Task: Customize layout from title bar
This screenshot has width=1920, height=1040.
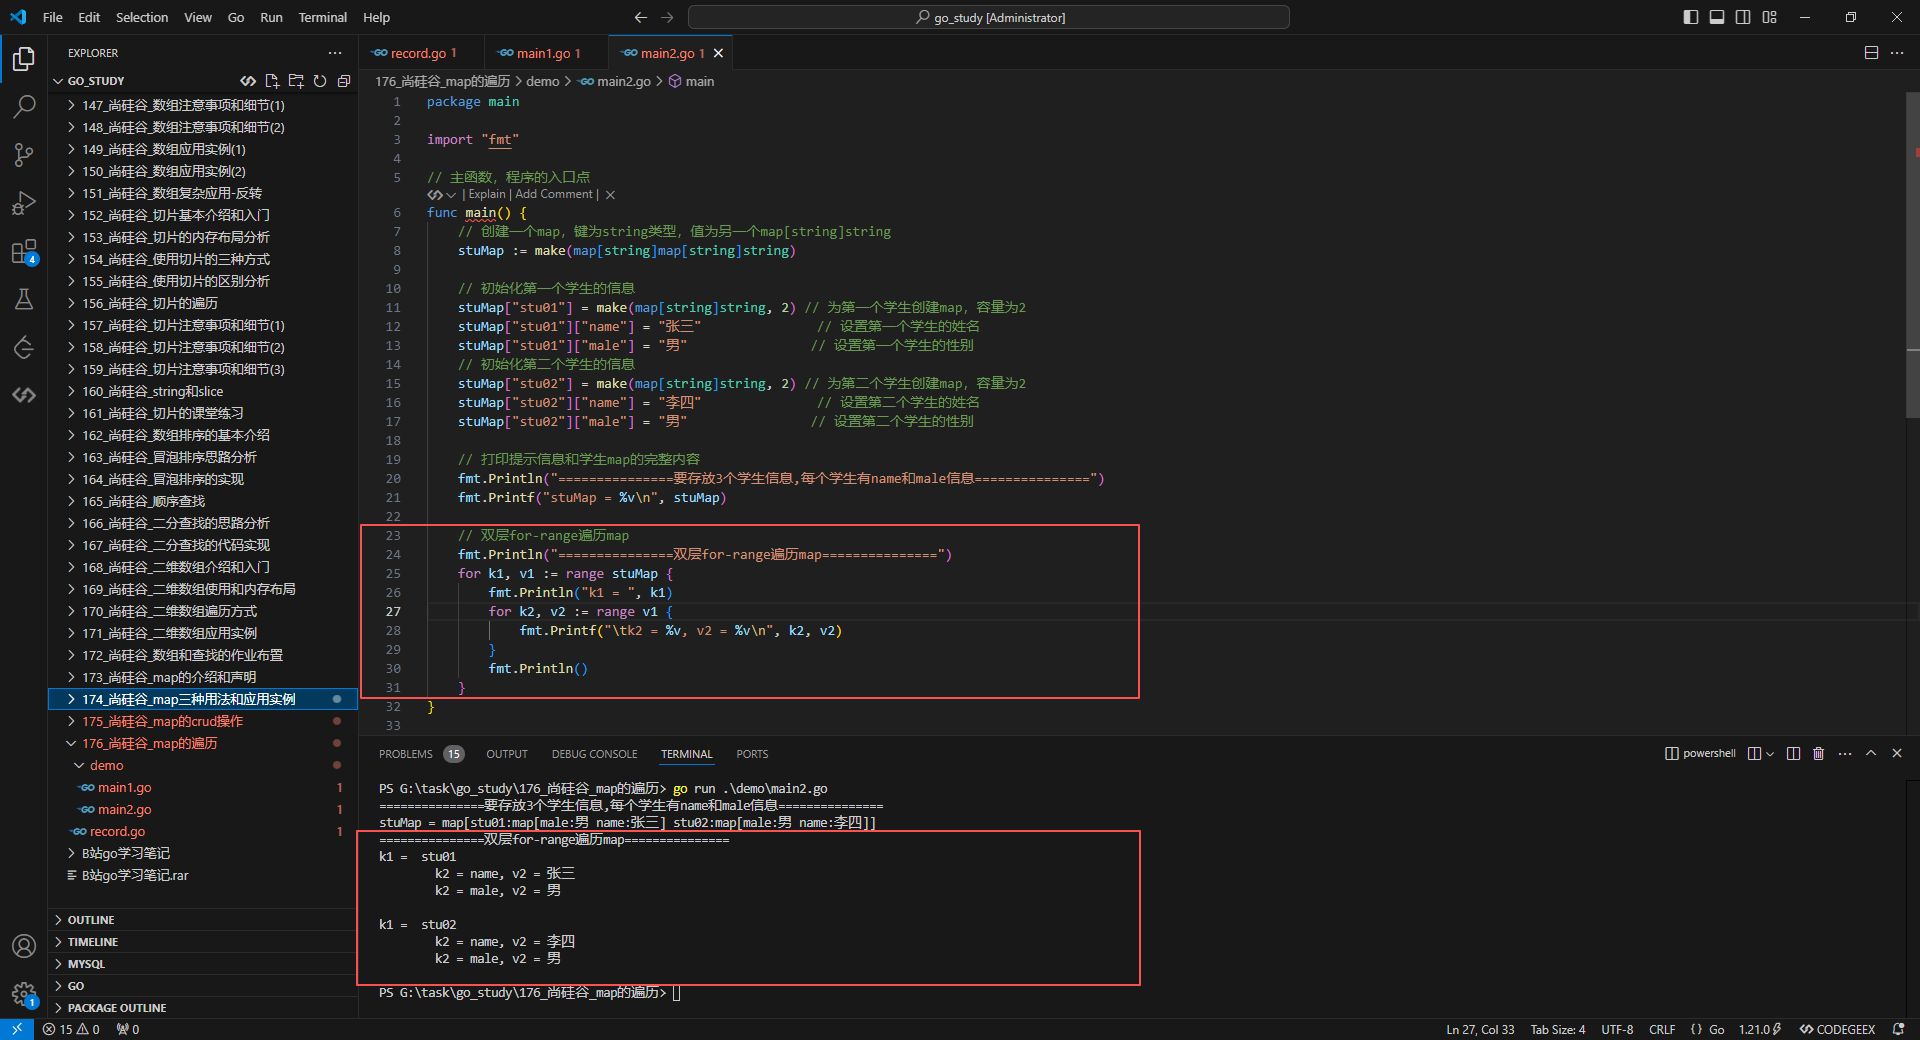Action: pos(1770,17)
